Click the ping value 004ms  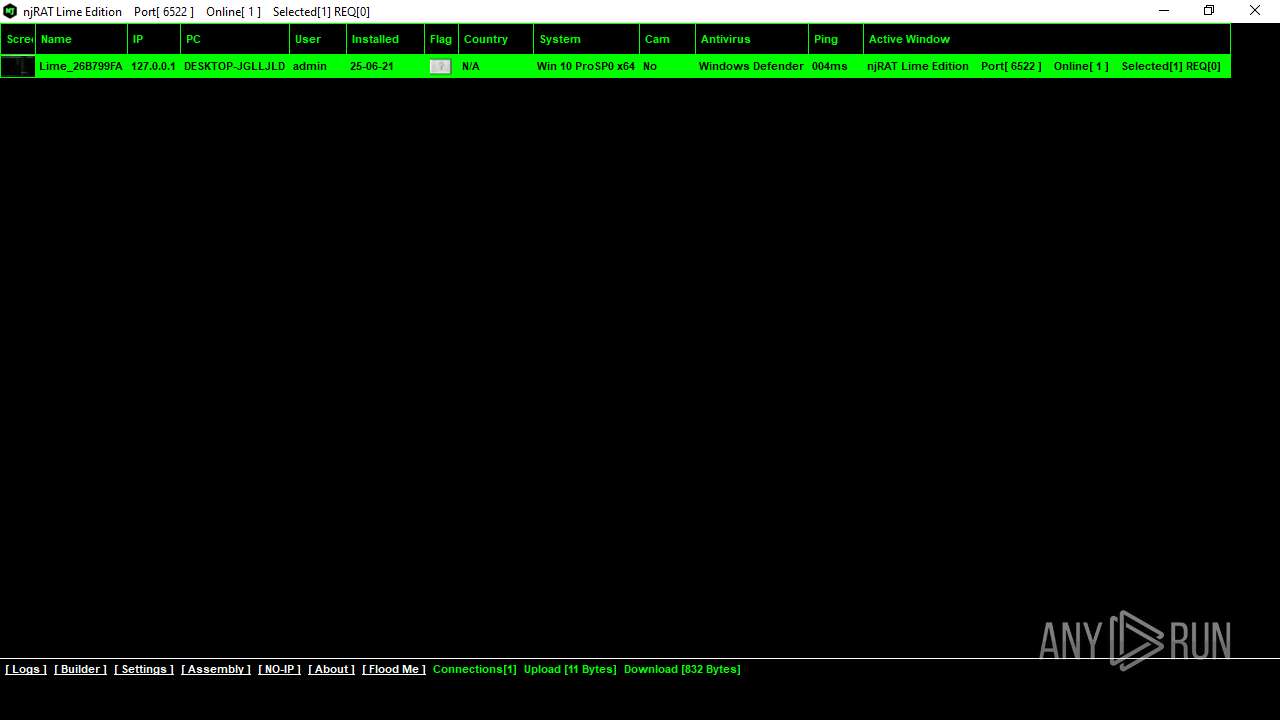[x=830, y=66]
